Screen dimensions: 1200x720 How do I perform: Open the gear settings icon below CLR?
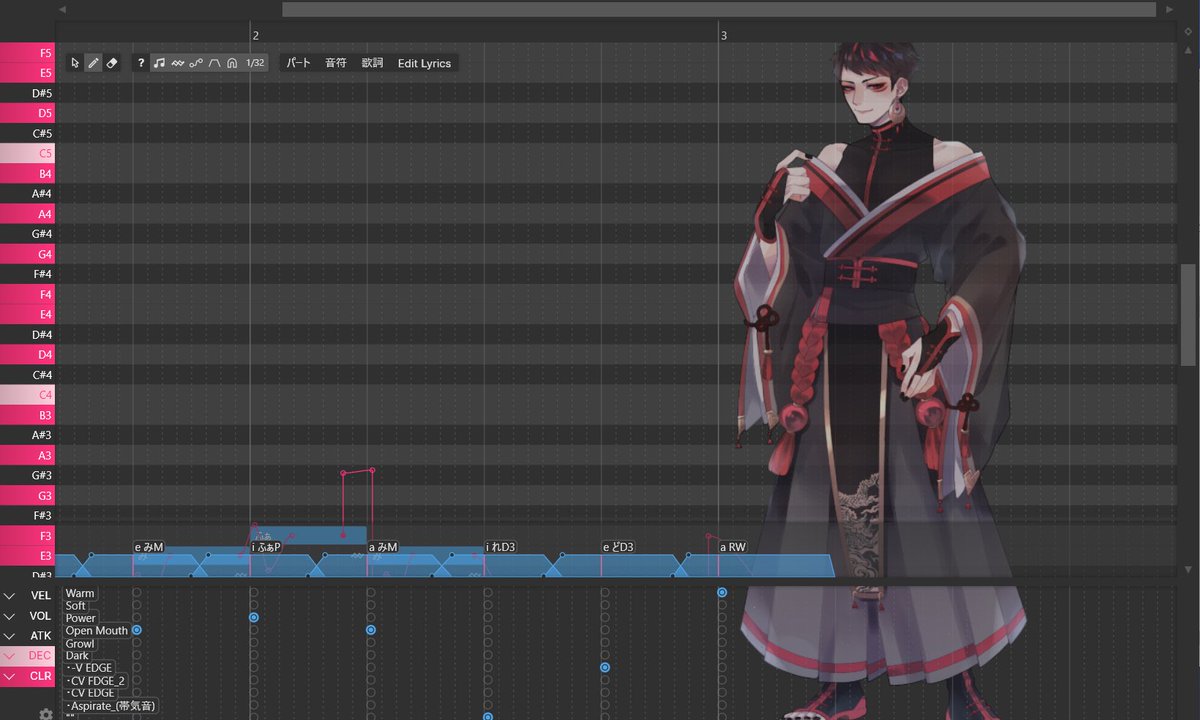[x=45, y=713]
